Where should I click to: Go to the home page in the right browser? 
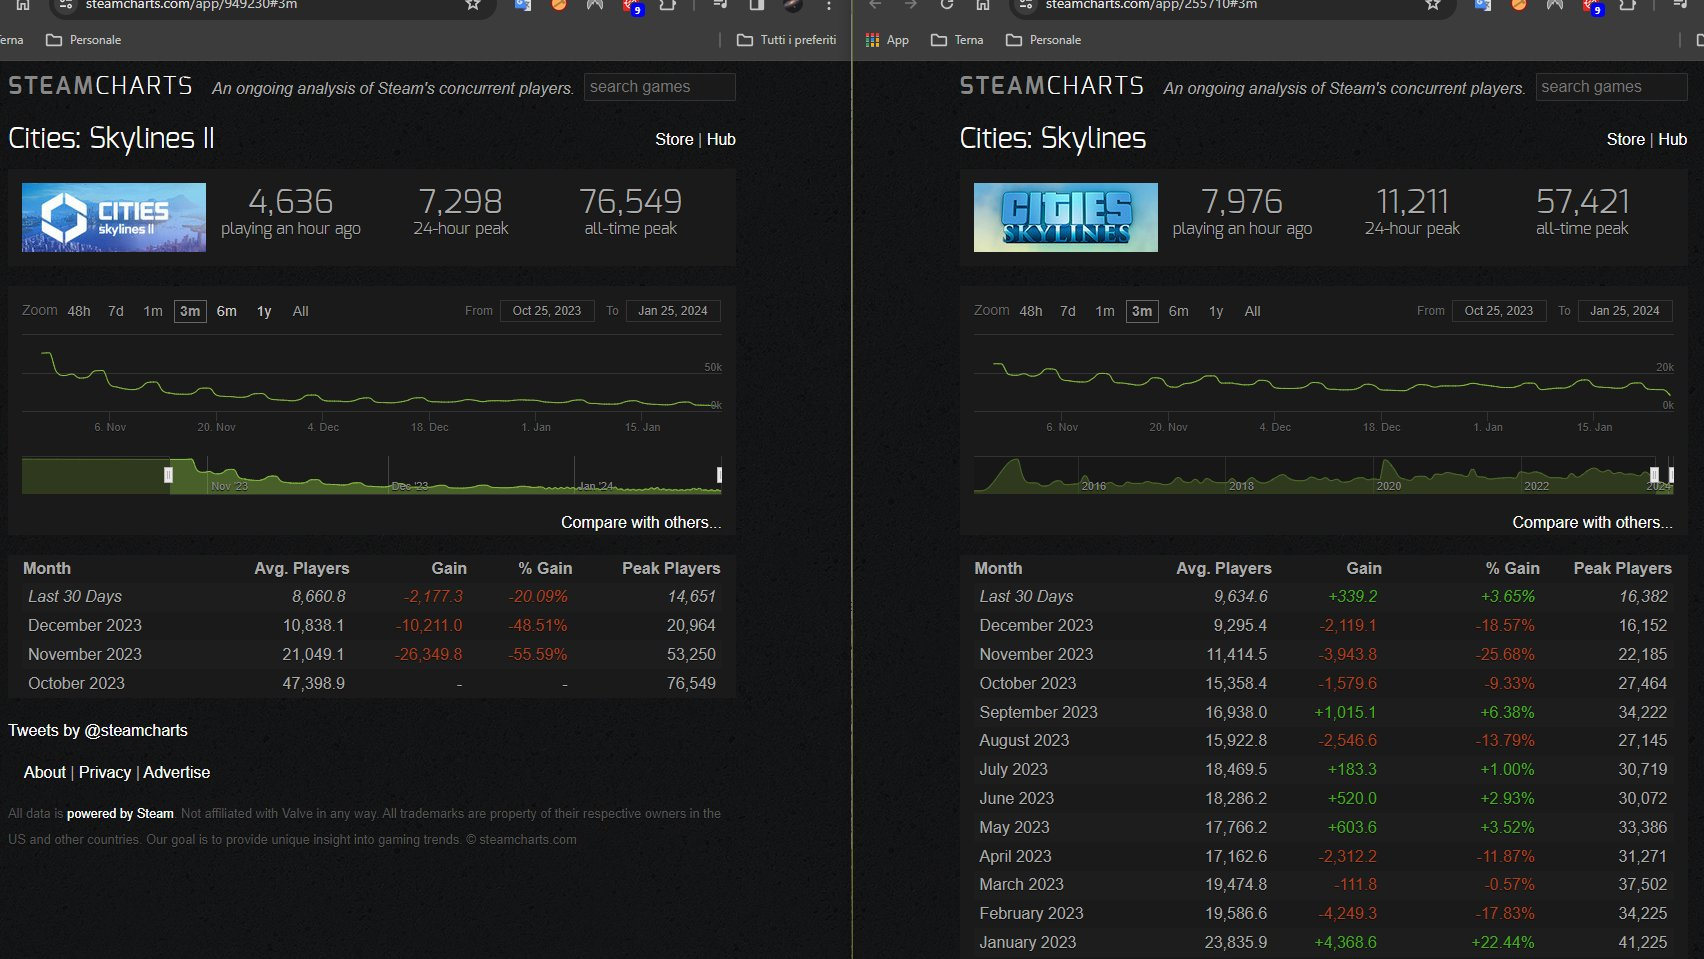coord(983,5)
